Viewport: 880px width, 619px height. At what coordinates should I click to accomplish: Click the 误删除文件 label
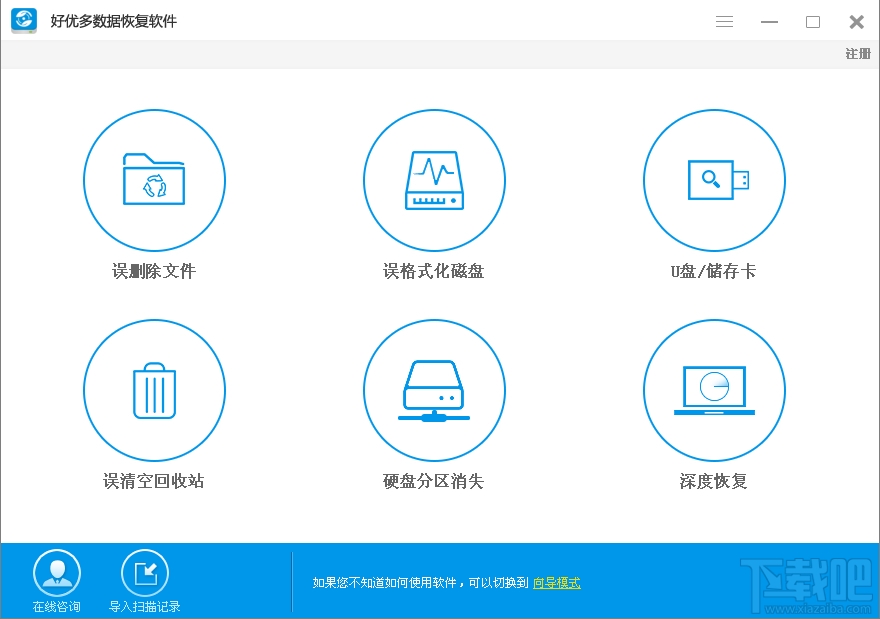(154, 272)
